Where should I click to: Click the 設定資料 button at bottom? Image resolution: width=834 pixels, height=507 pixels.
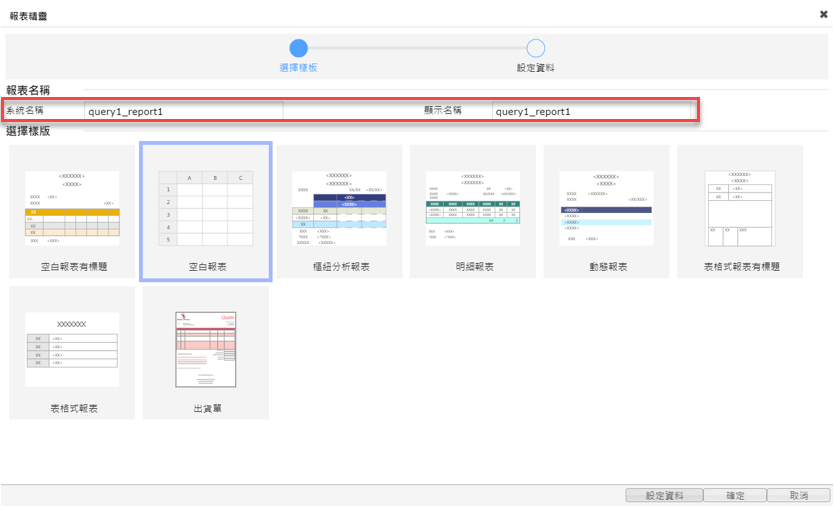coord(664,495)
